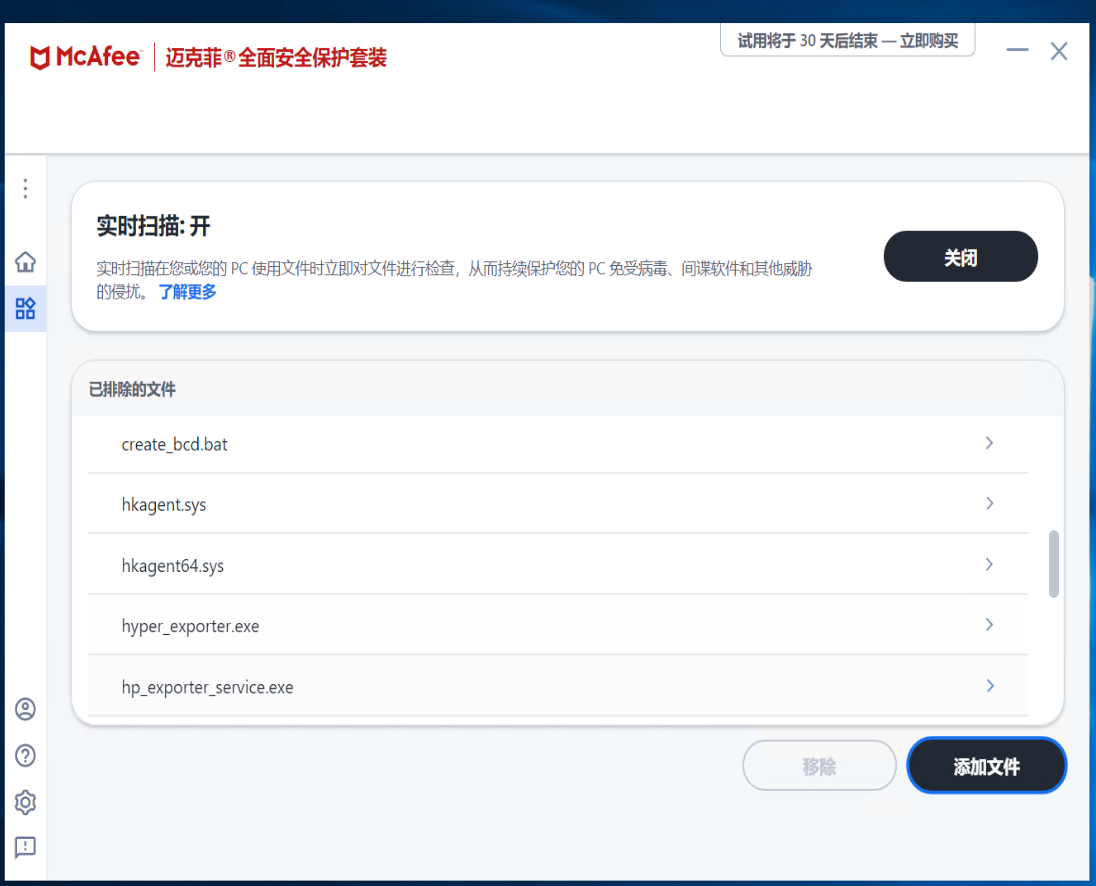Click the 了解更多 link
Viewport: 1096px width, 886px height.
tap(187, 292)
